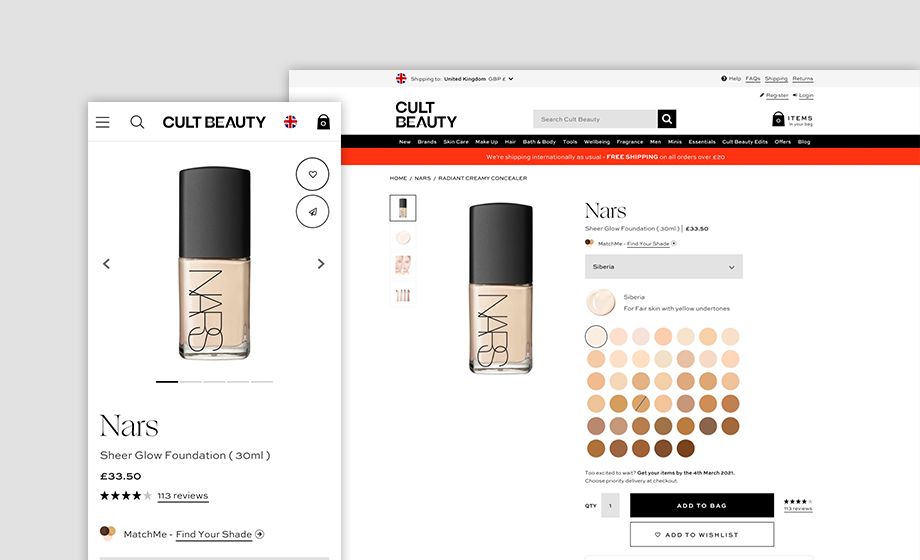
Task: Open the Blog menu item
Action: (x=804, y=141)
